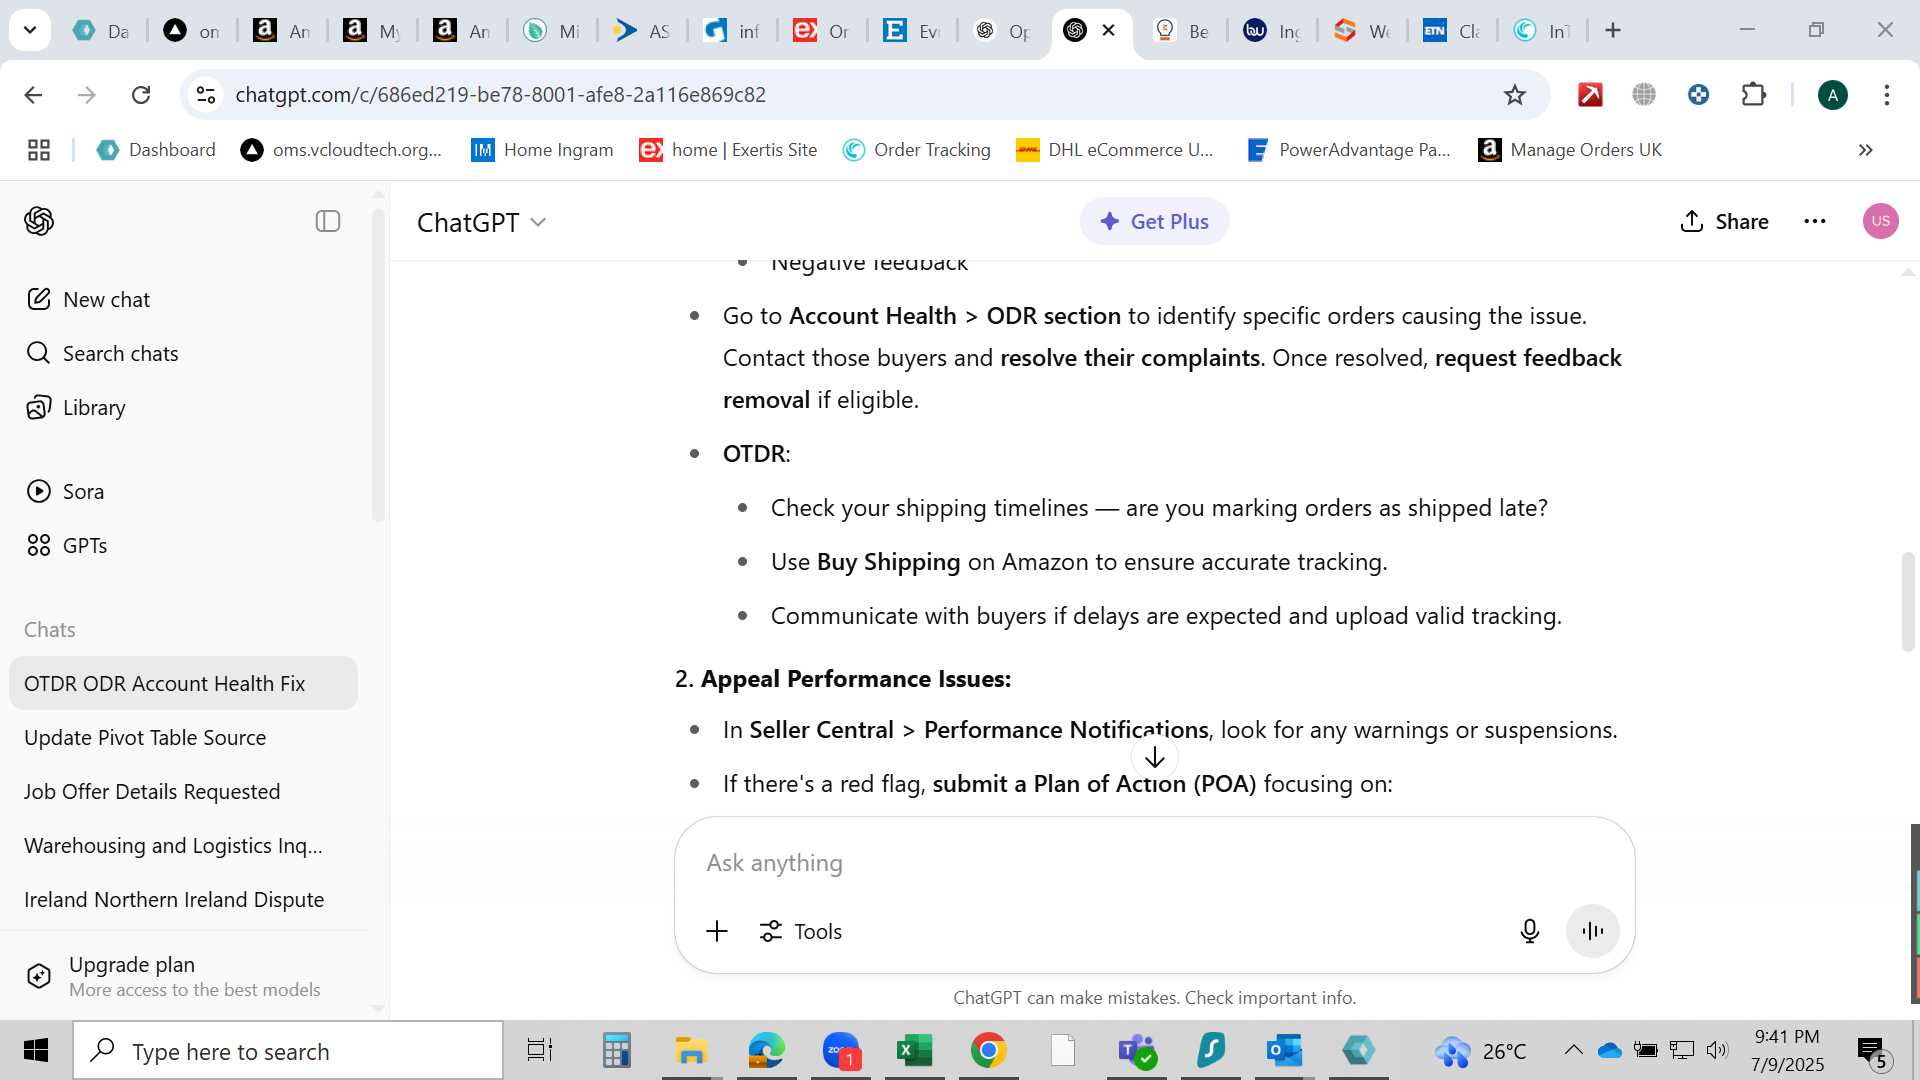Open the DHL eCommerce bookmark
1920x1080 pixels.
[x=1115, y=150]
